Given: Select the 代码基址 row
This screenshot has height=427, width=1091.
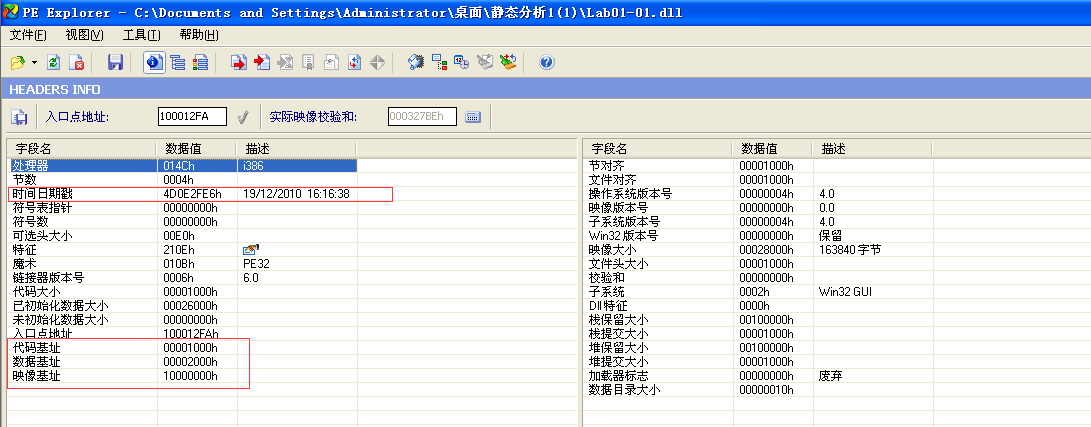Looking at the screenshot, I should 183,348.
